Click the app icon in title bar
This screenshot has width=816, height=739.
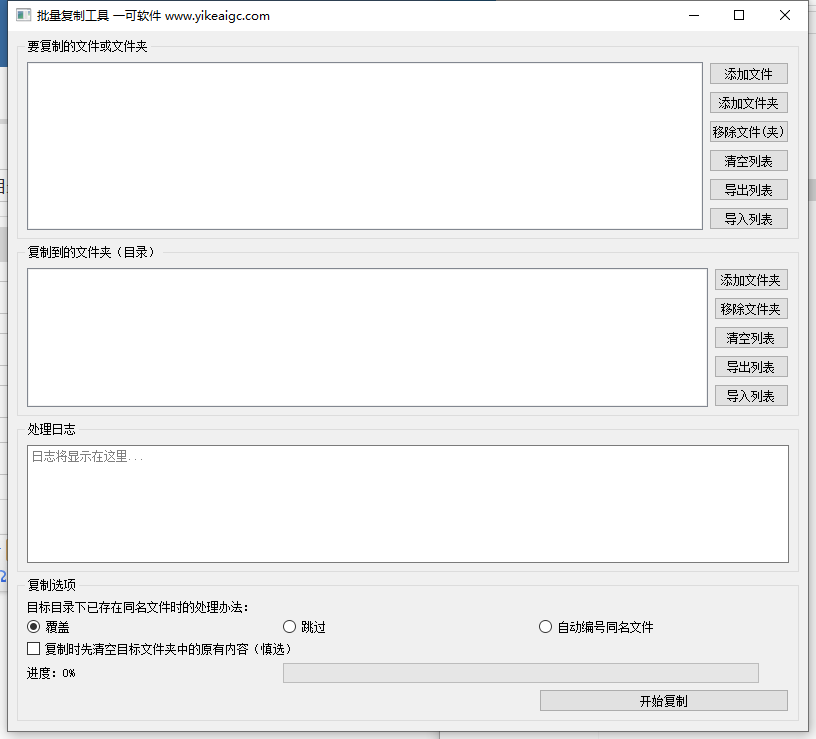click(23, 15)
